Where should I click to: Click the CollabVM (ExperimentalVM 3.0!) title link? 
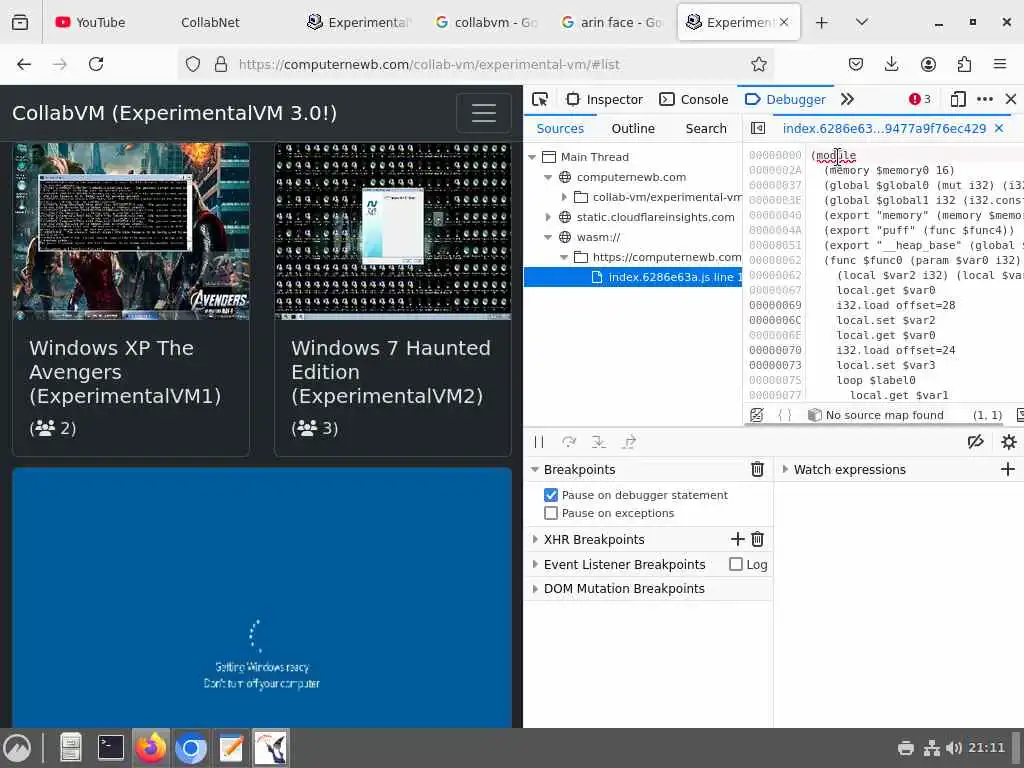pyautogui.click(x=174, y=113)
